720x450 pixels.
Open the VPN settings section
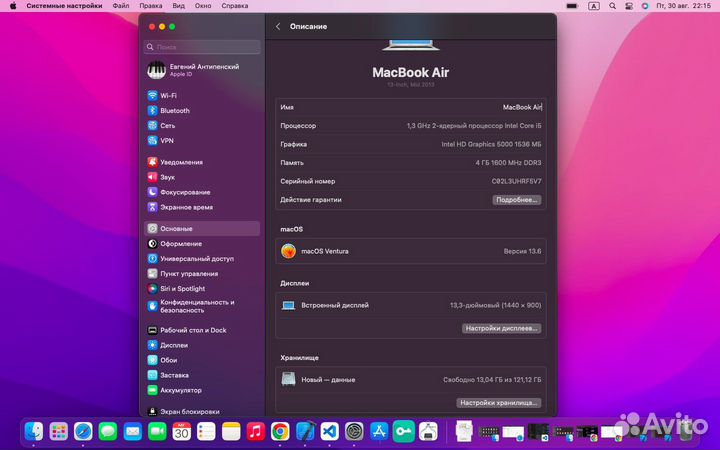click(x=161, y=141)
